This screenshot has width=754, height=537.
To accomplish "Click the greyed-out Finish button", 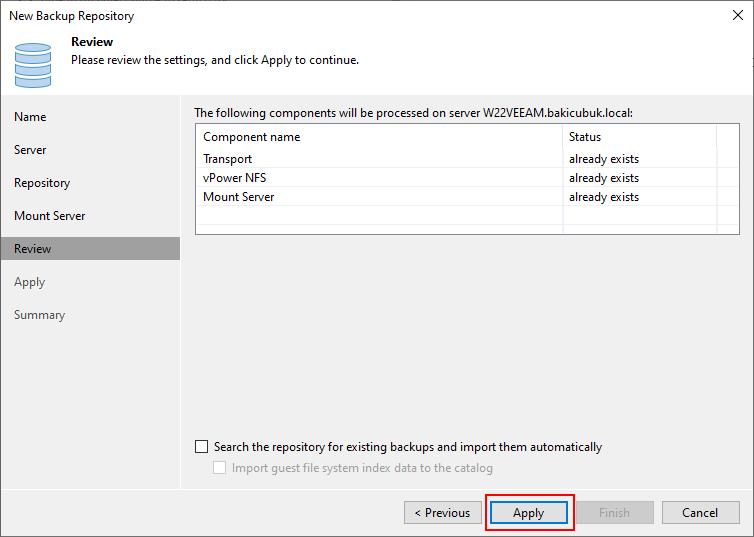I will click(x=615, y=512).
